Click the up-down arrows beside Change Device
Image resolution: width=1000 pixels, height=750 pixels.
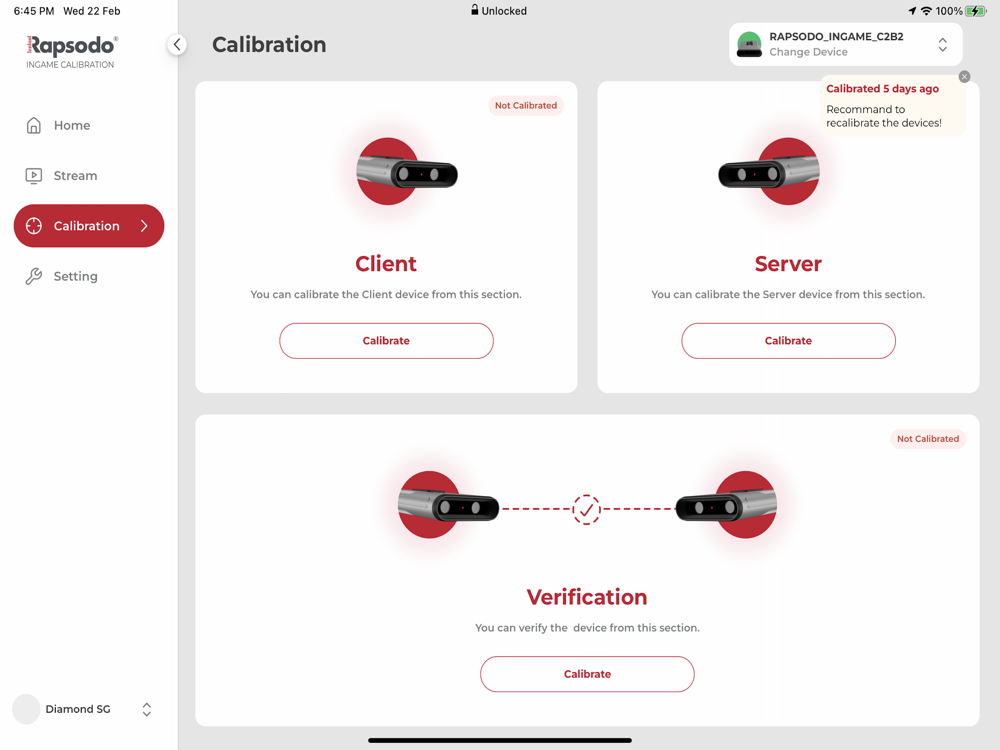[x=943, y=44]
